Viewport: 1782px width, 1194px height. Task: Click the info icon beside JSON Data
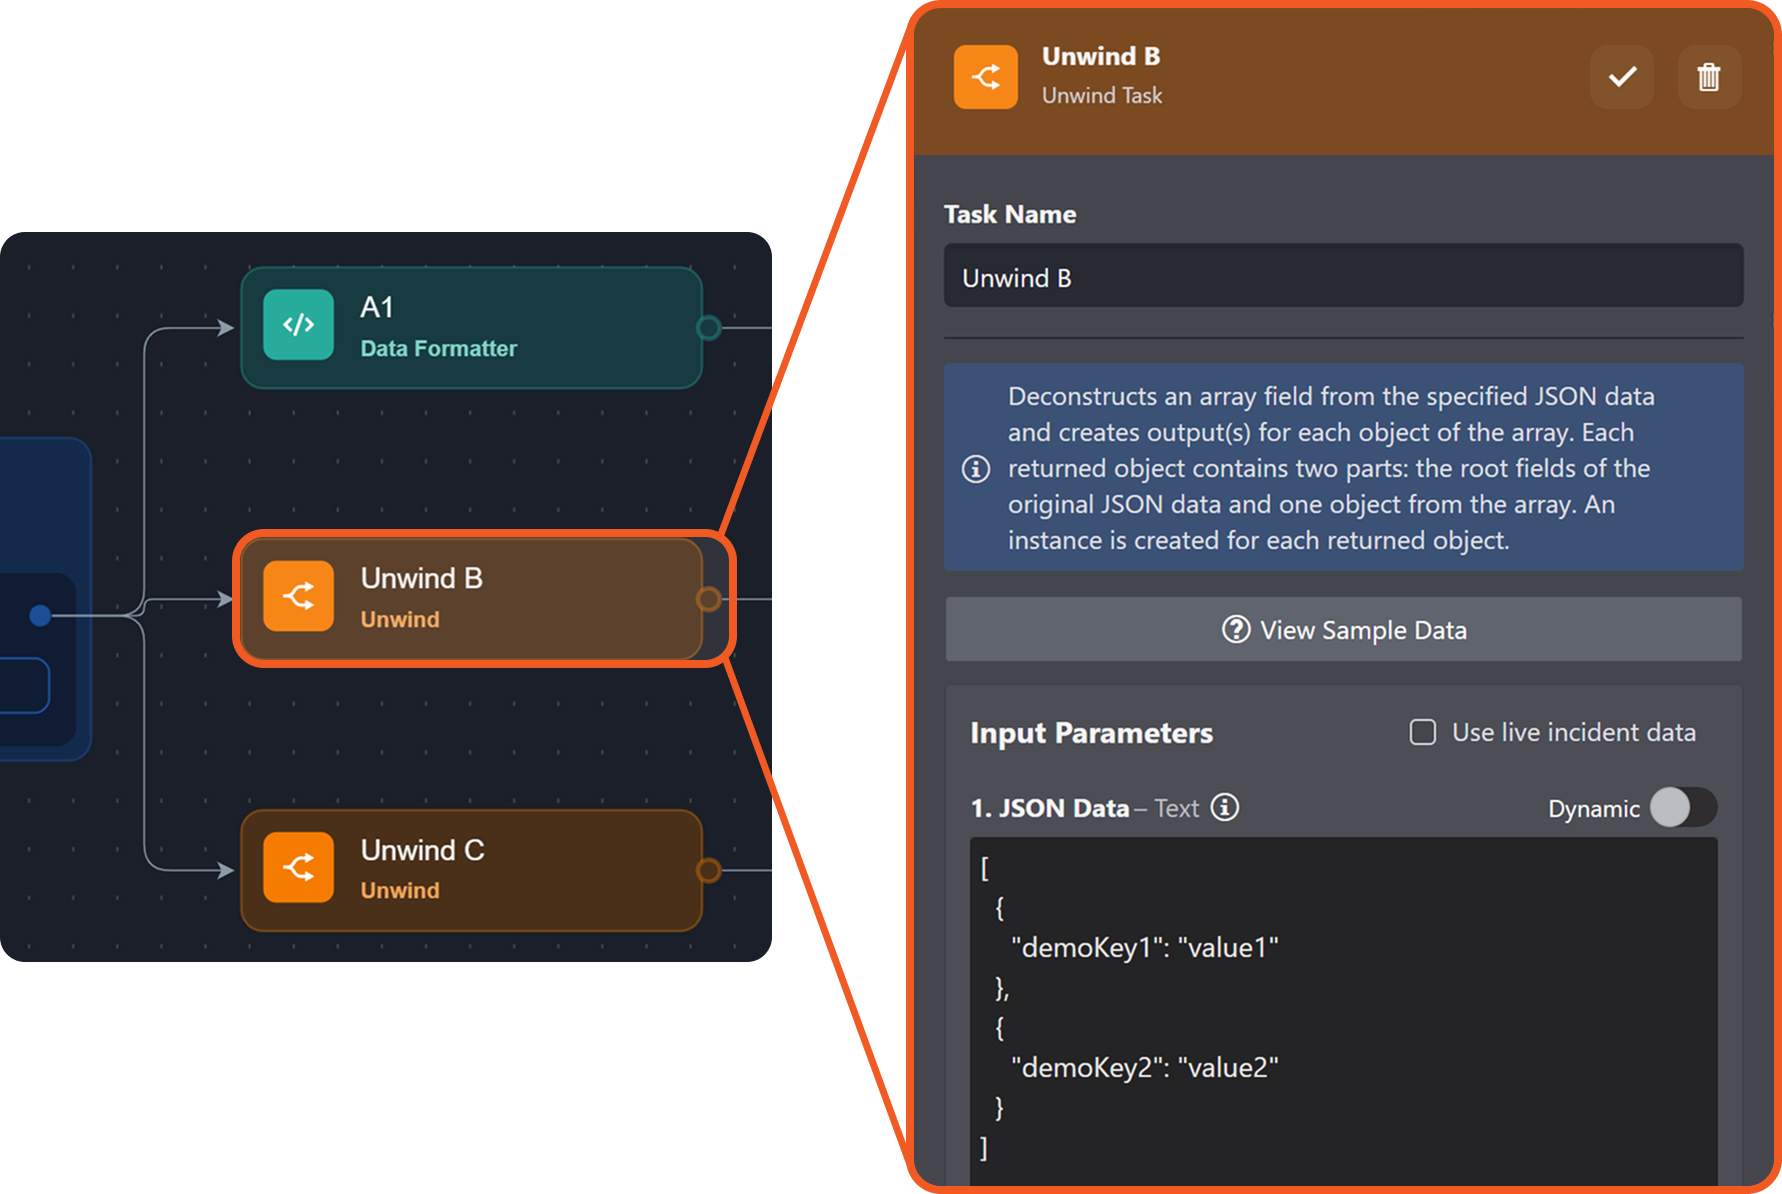click(x=1225, y=807)
